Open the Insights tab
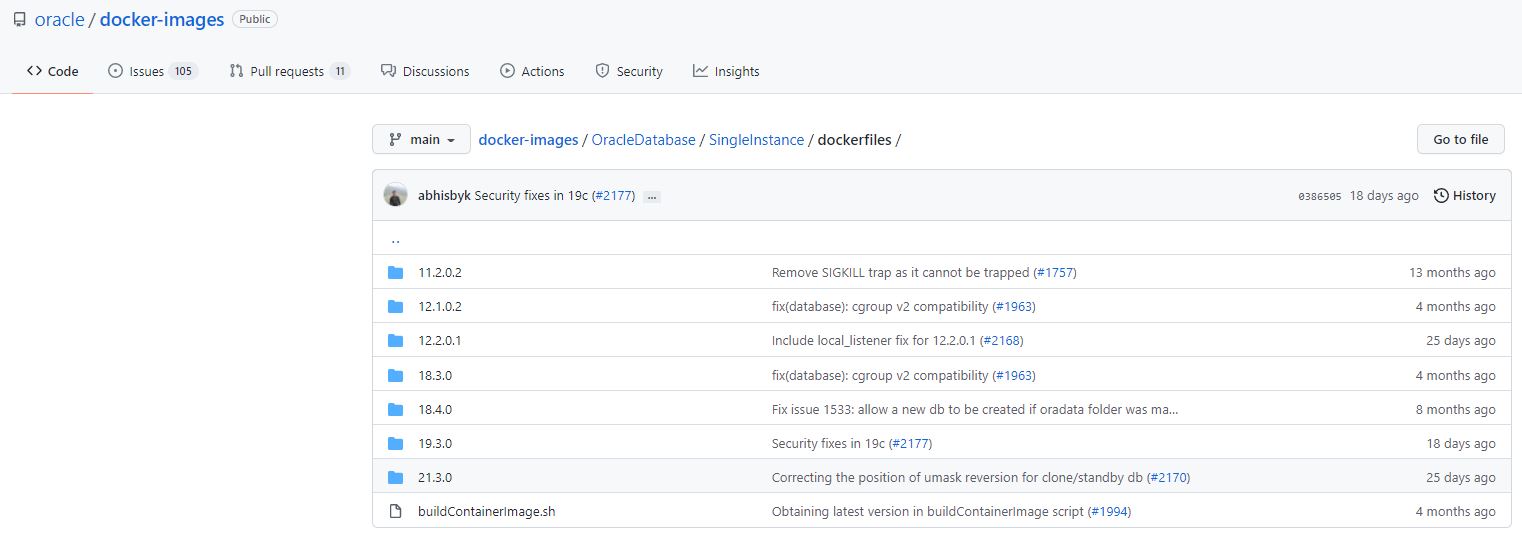 click(x=726, y=71)
